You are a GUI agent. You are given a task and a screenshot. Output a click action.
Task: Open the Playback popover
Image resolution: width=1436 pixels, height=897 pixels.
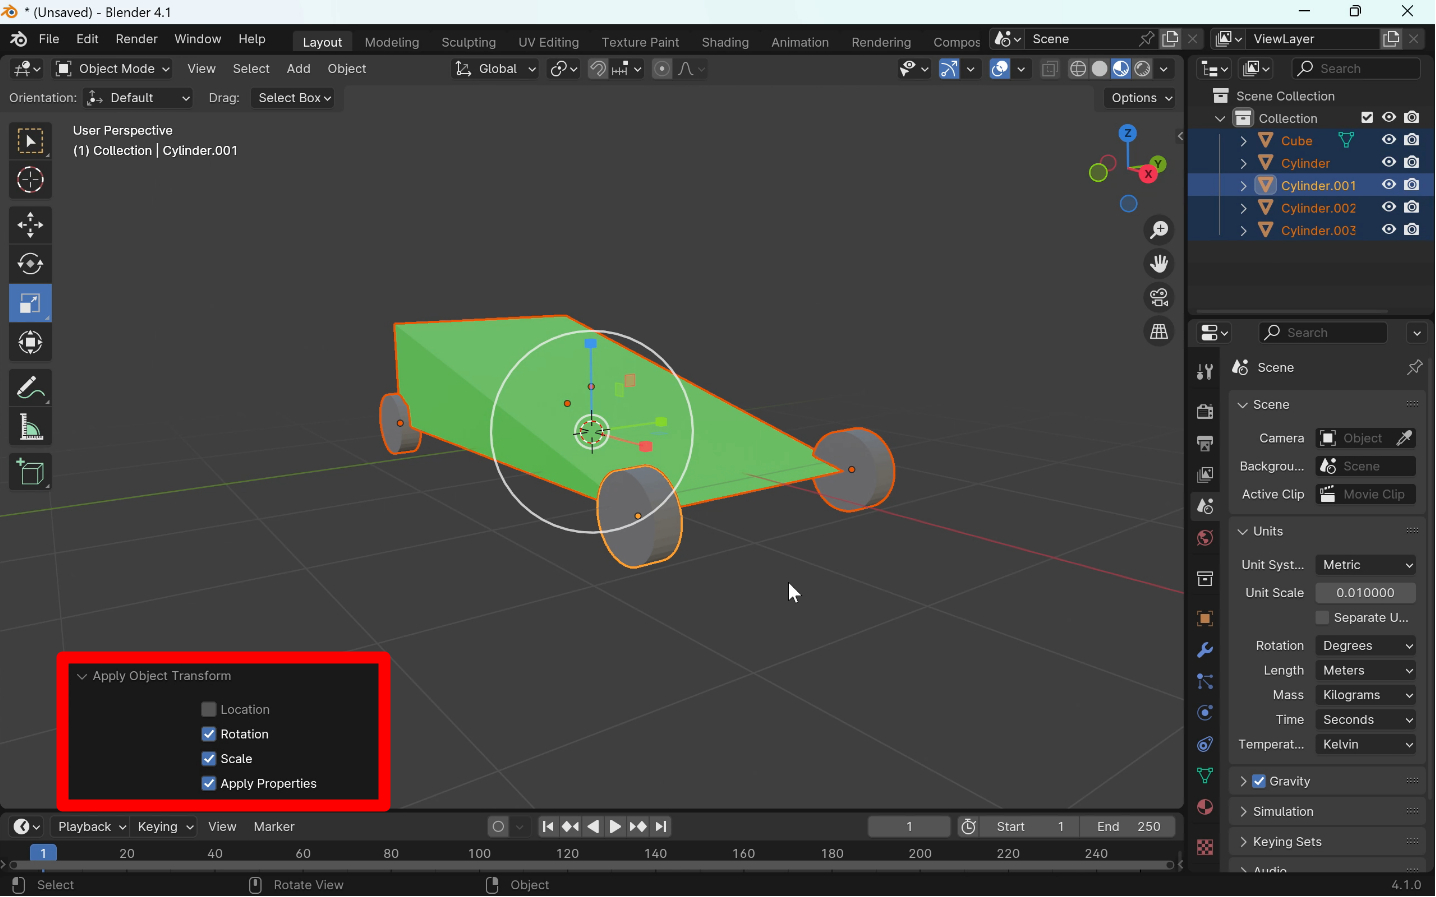[x=91, y=827]
